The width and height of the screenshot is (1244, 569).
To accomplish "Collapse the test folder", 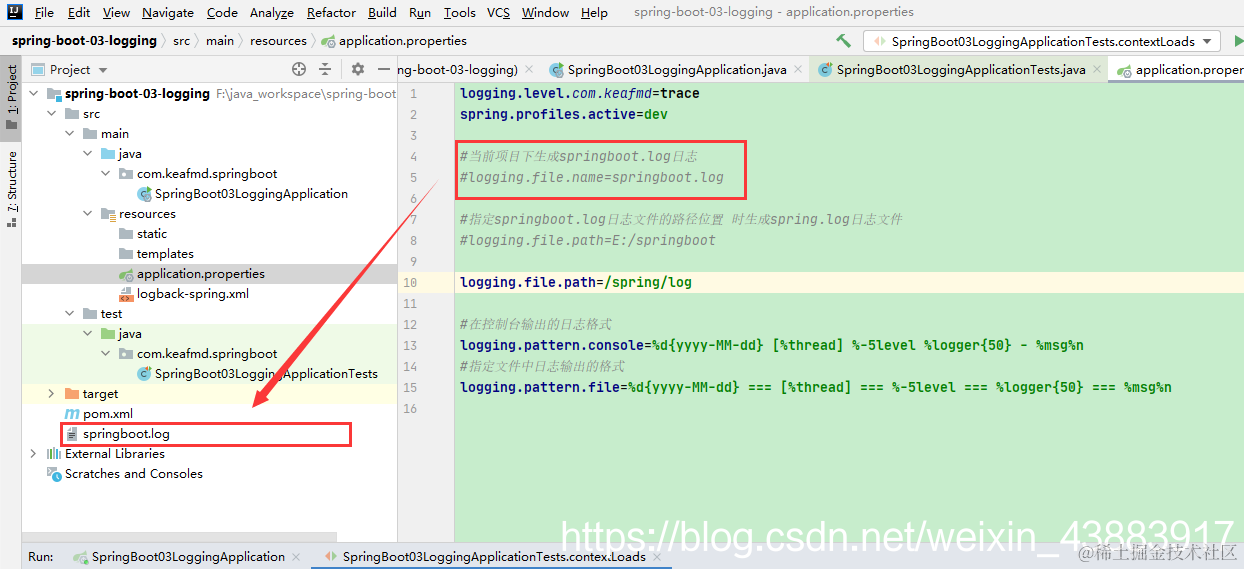I will click(x=70, y=314).
